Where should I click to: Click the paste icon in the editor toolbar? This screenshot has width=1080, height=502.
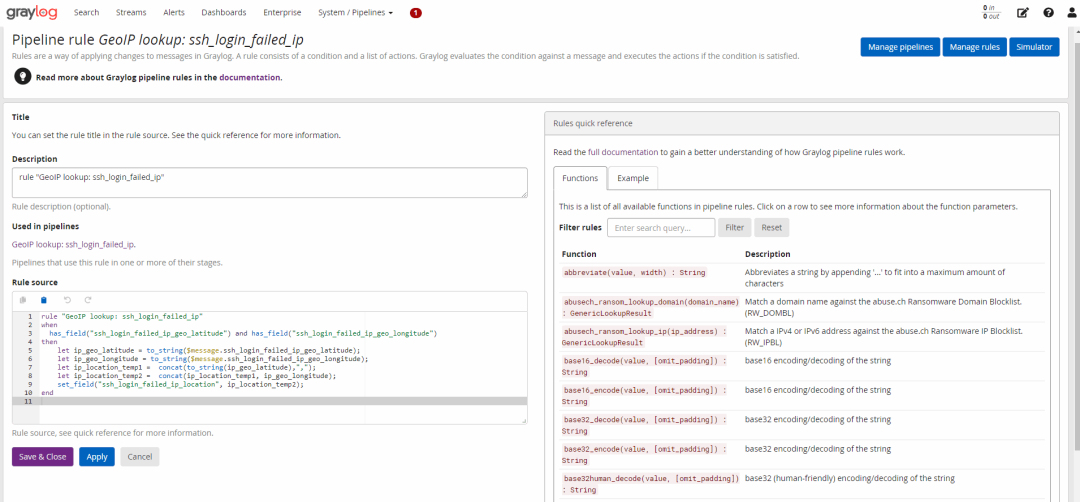pyautogui.click(x=43, y=300)
